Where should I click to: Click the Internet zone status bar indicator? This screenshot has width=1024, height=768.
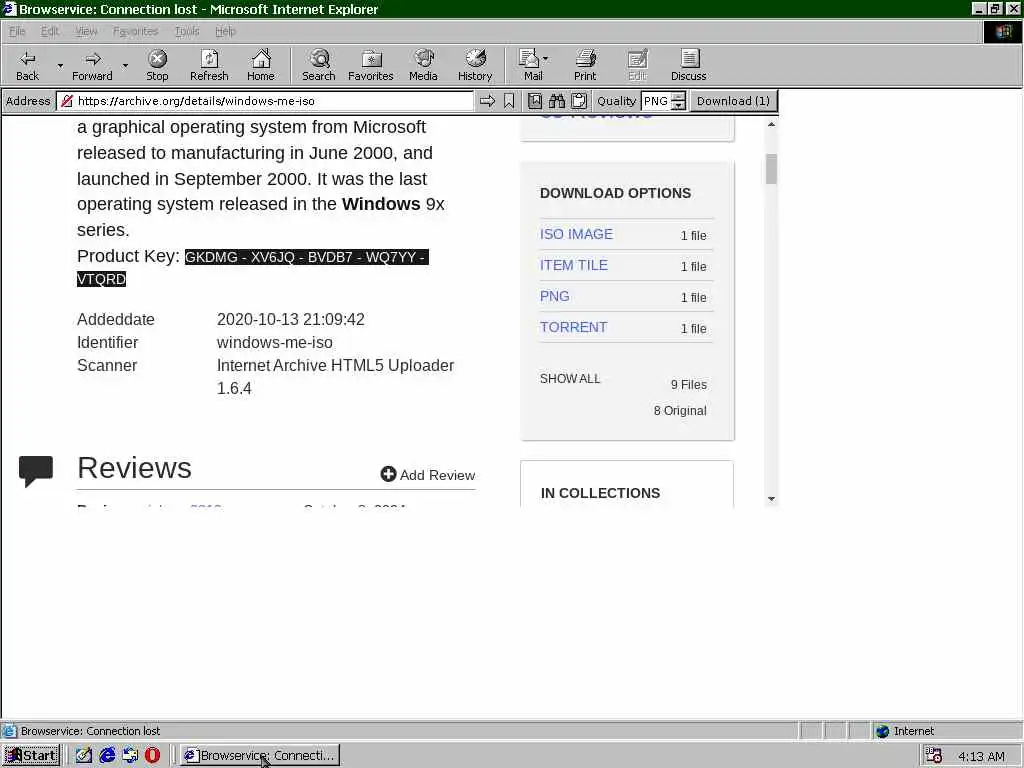click(904, 731)
